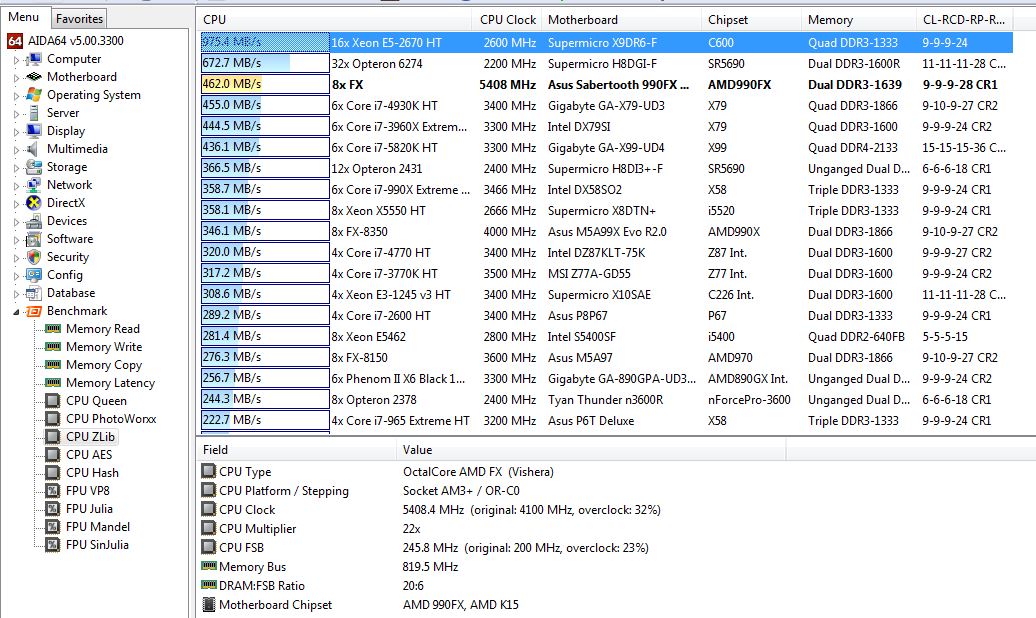The image size is (1036, 618).
Task: Click the Database icon
Action: (34, 293)
